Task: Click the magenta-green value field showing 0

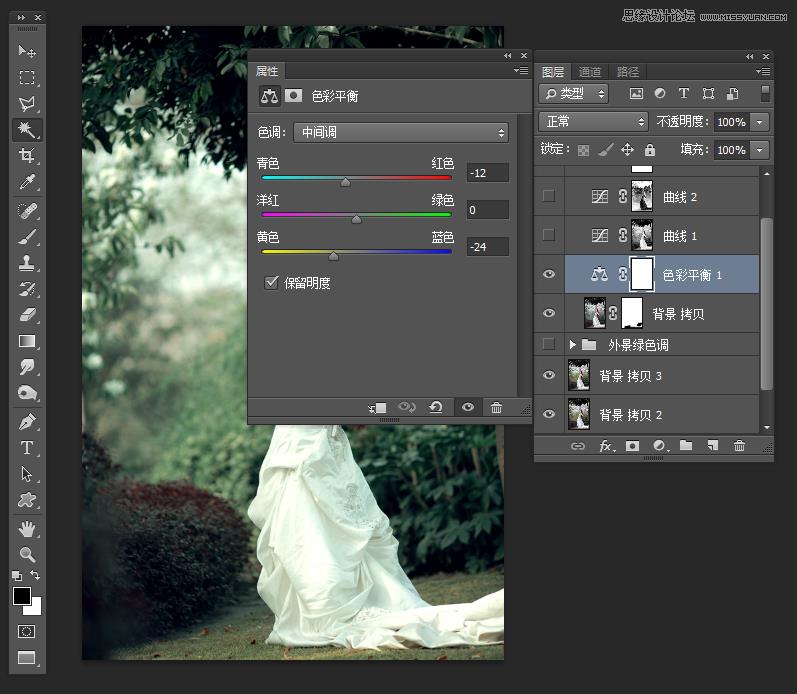Action: click(x=487, y=209)
